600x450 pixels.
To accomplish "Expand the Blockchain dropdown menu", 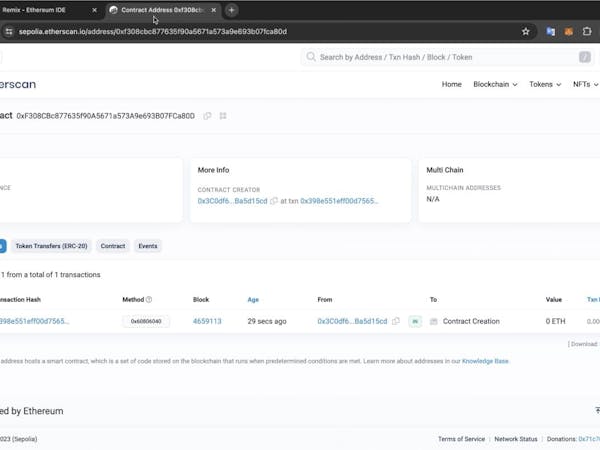I will (495, 84).
